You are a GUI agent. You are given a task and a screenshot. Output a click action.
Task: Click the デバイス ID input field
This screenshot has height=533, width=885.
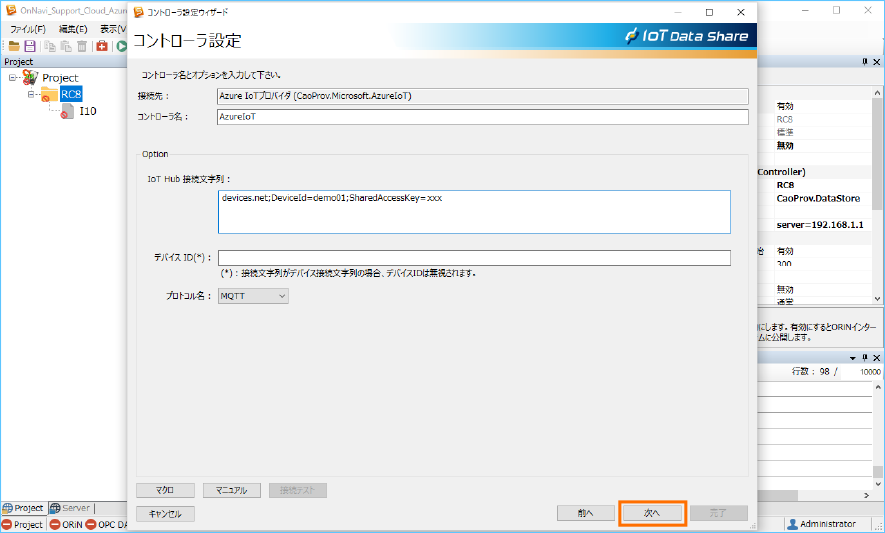tap(474, 258)
